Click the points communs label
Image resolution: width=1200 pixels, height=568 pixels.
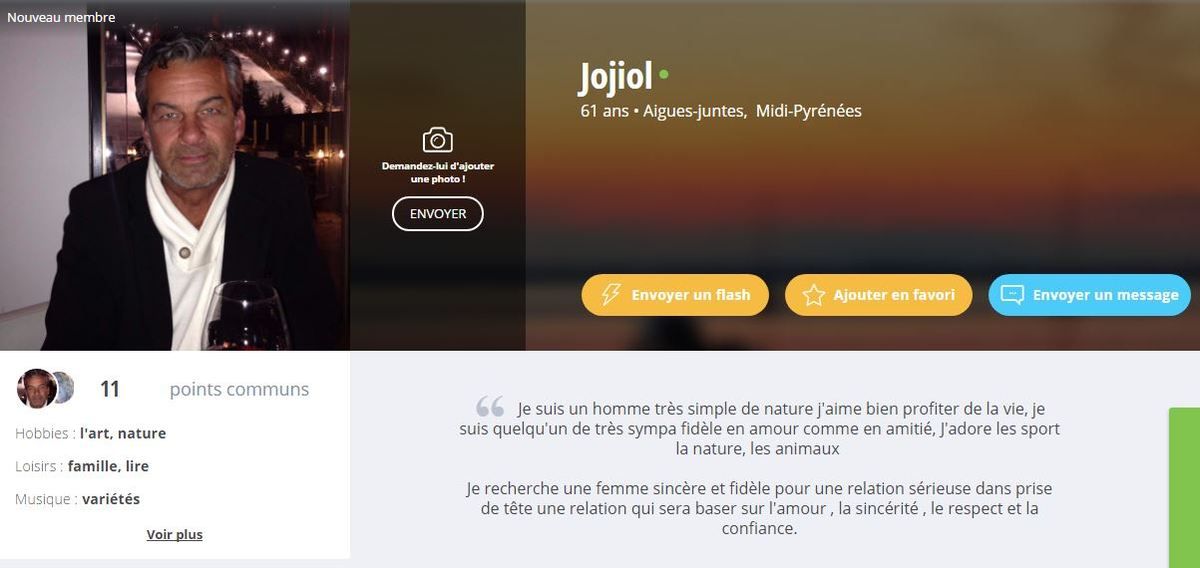point(239,389)
